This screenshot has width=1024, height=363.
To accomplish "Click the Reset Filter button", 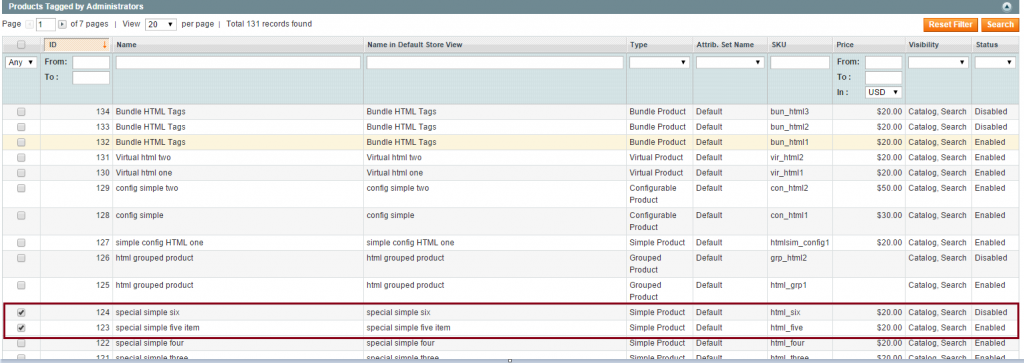I will [x=950, y=25].
